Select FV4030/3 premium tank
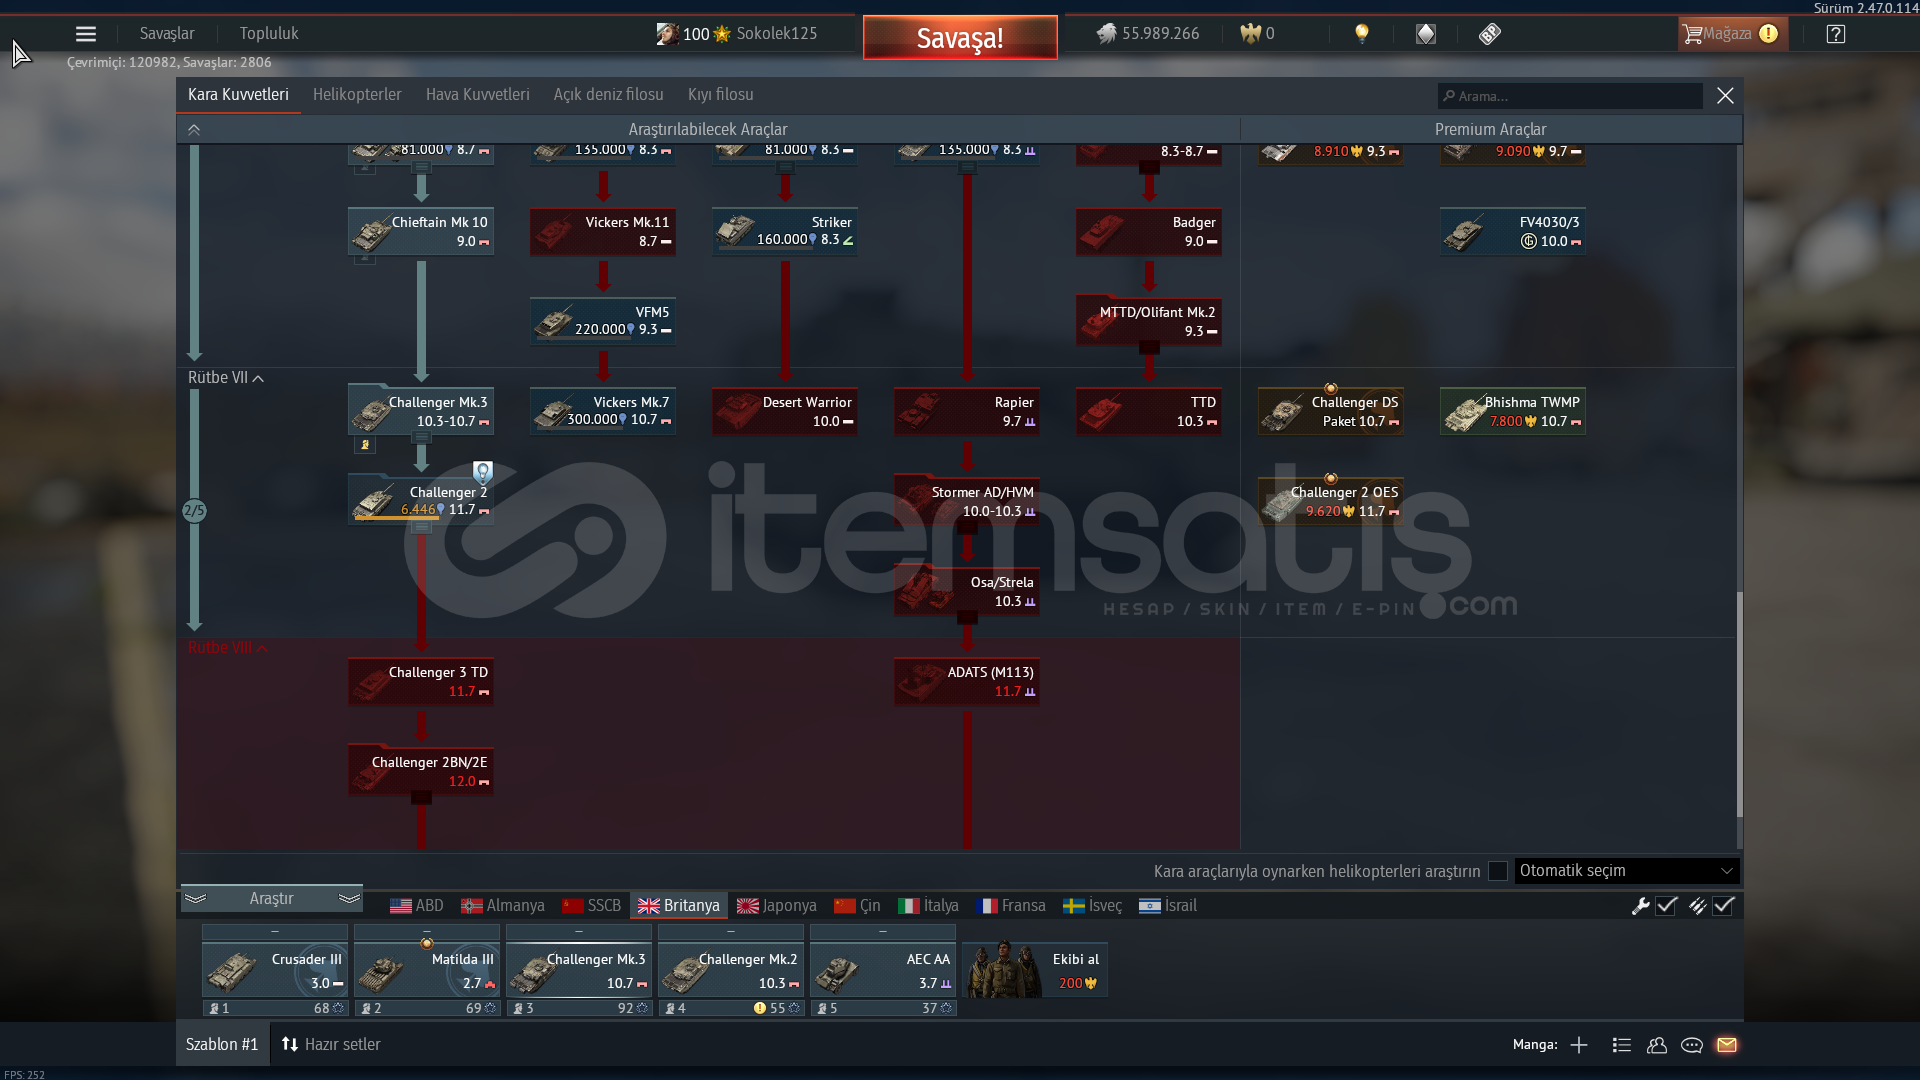The width and height of the screenshot is (1920, 1080). [1513, 232]
